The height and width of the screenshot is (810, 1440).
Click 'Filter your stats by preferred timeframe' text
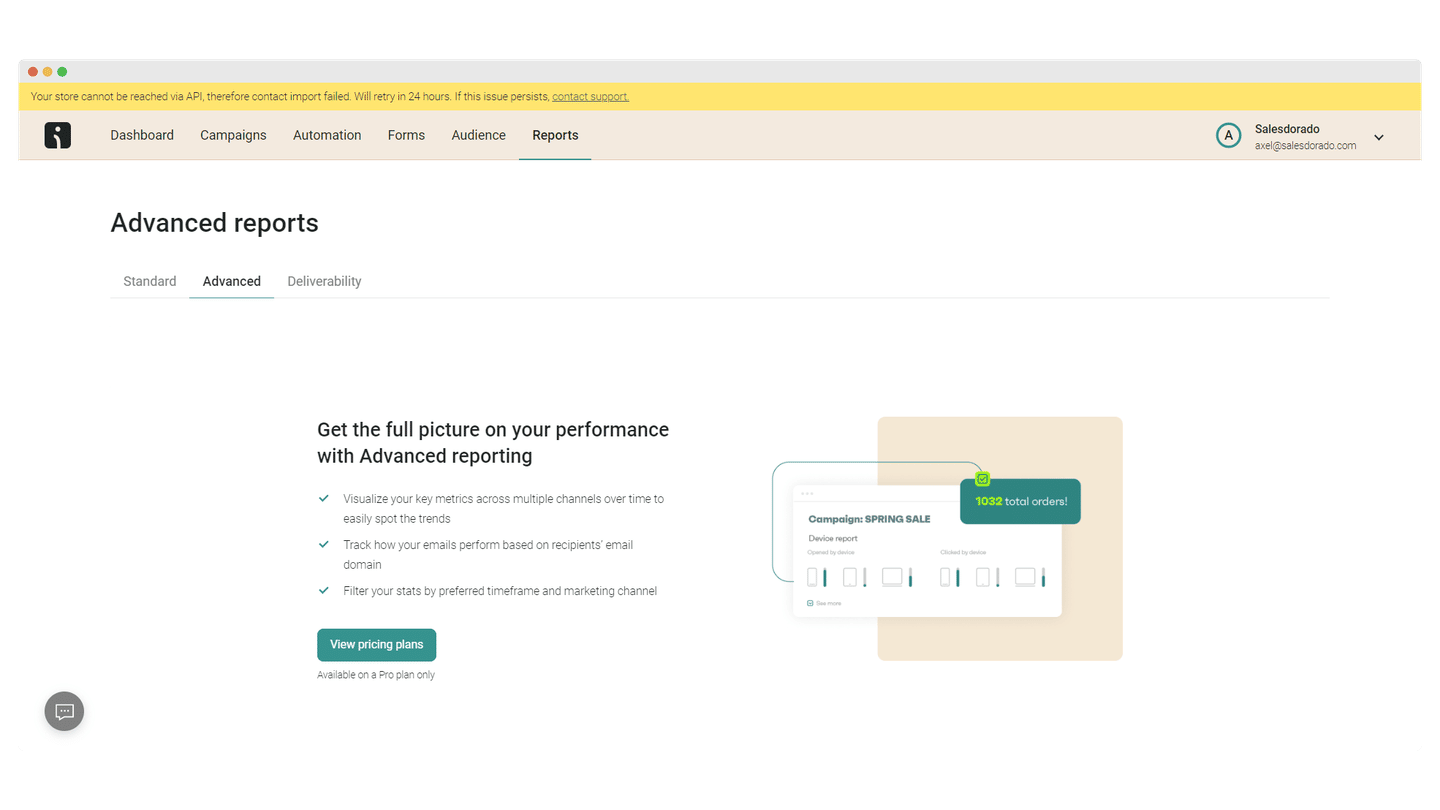click(x=500, y=591)
